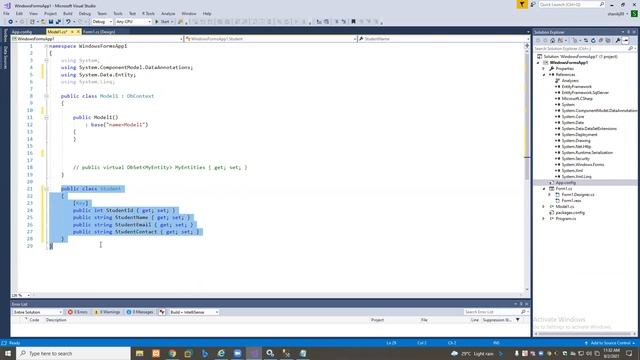Click the Home icon in Solution Explorer
The image size is (640, 360).
(553, 40)
